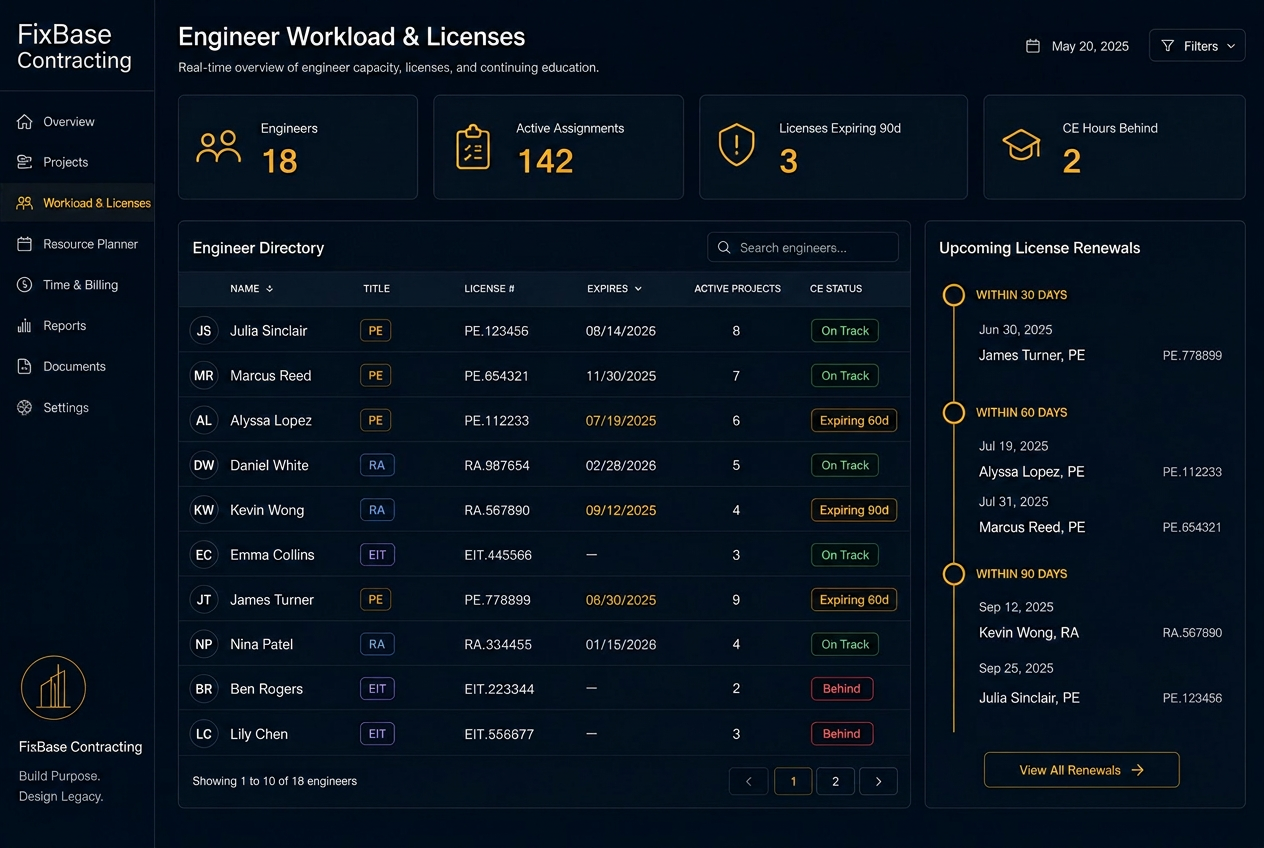Click the JT avatar for James Turner
This screenshot has width=1264, height=848.
tap(204, 599)
